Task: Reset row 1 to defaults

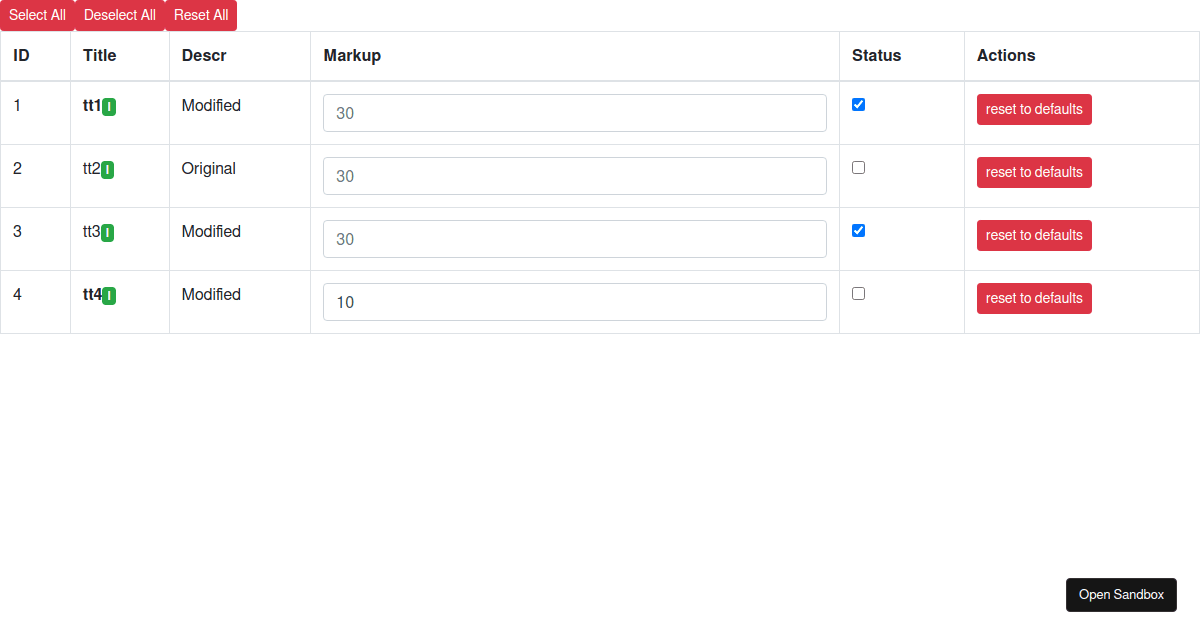Action: [1034, 109]
